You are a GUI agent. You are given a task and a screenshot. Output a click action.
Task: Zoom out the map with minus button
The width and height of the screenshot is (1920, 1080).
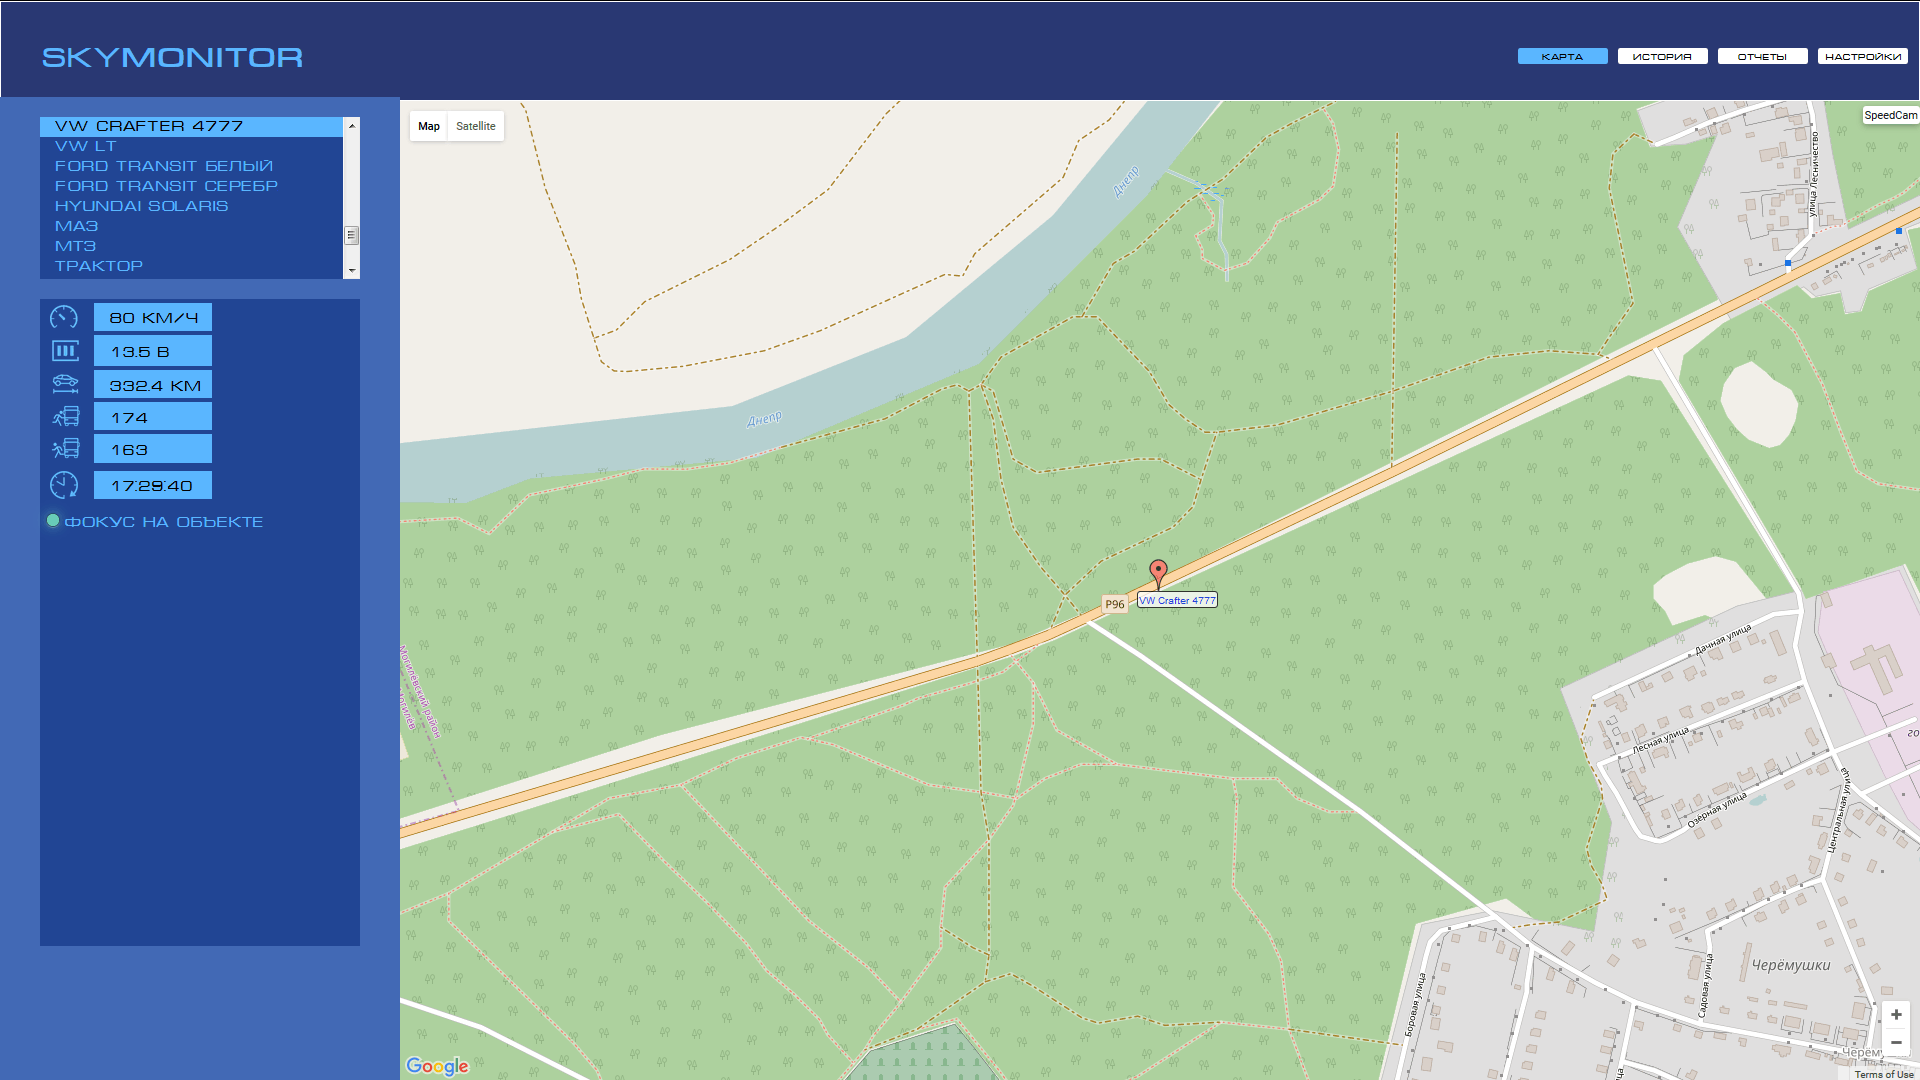point(1895,1042)
